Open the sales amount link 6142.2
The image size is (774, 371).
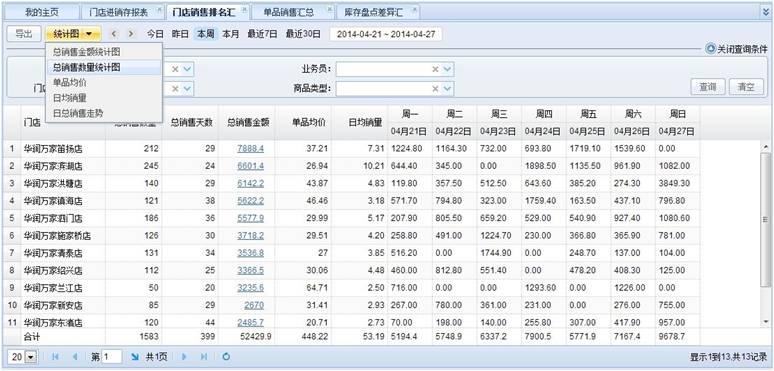pyautogui.click(x=250, y=184)
